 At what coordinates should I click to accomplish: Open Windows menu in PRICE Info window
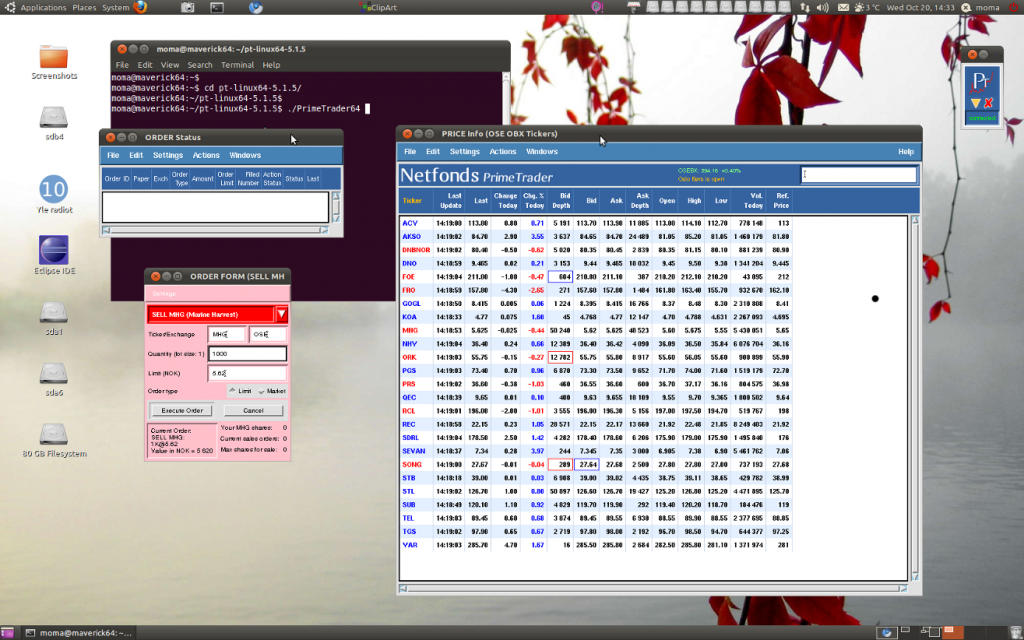click(541, 151)
